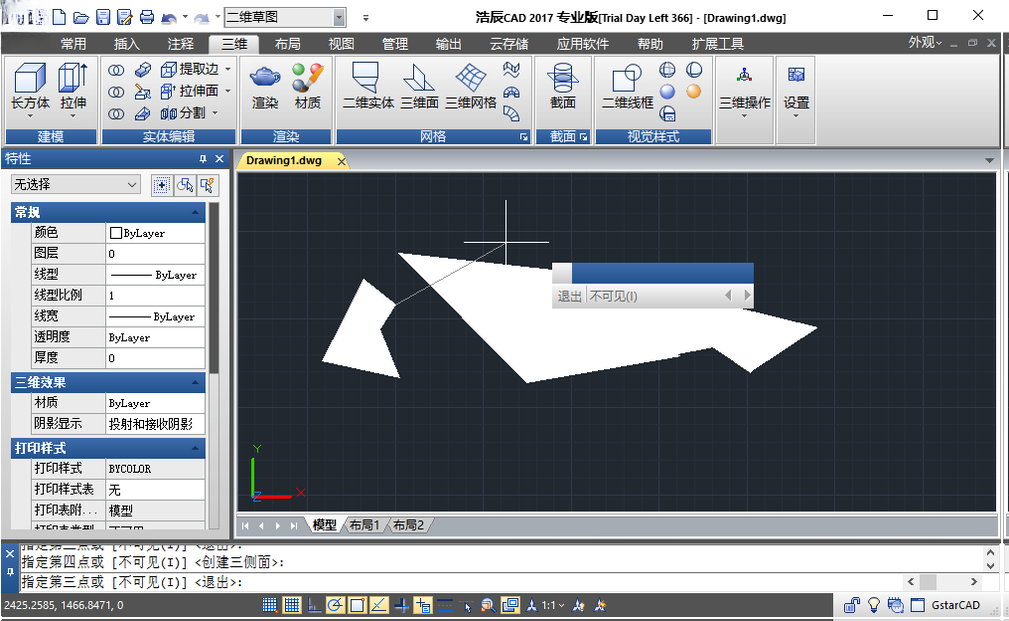
Task: Toggle object snap tracking in status bar
Action: [379, 605]
